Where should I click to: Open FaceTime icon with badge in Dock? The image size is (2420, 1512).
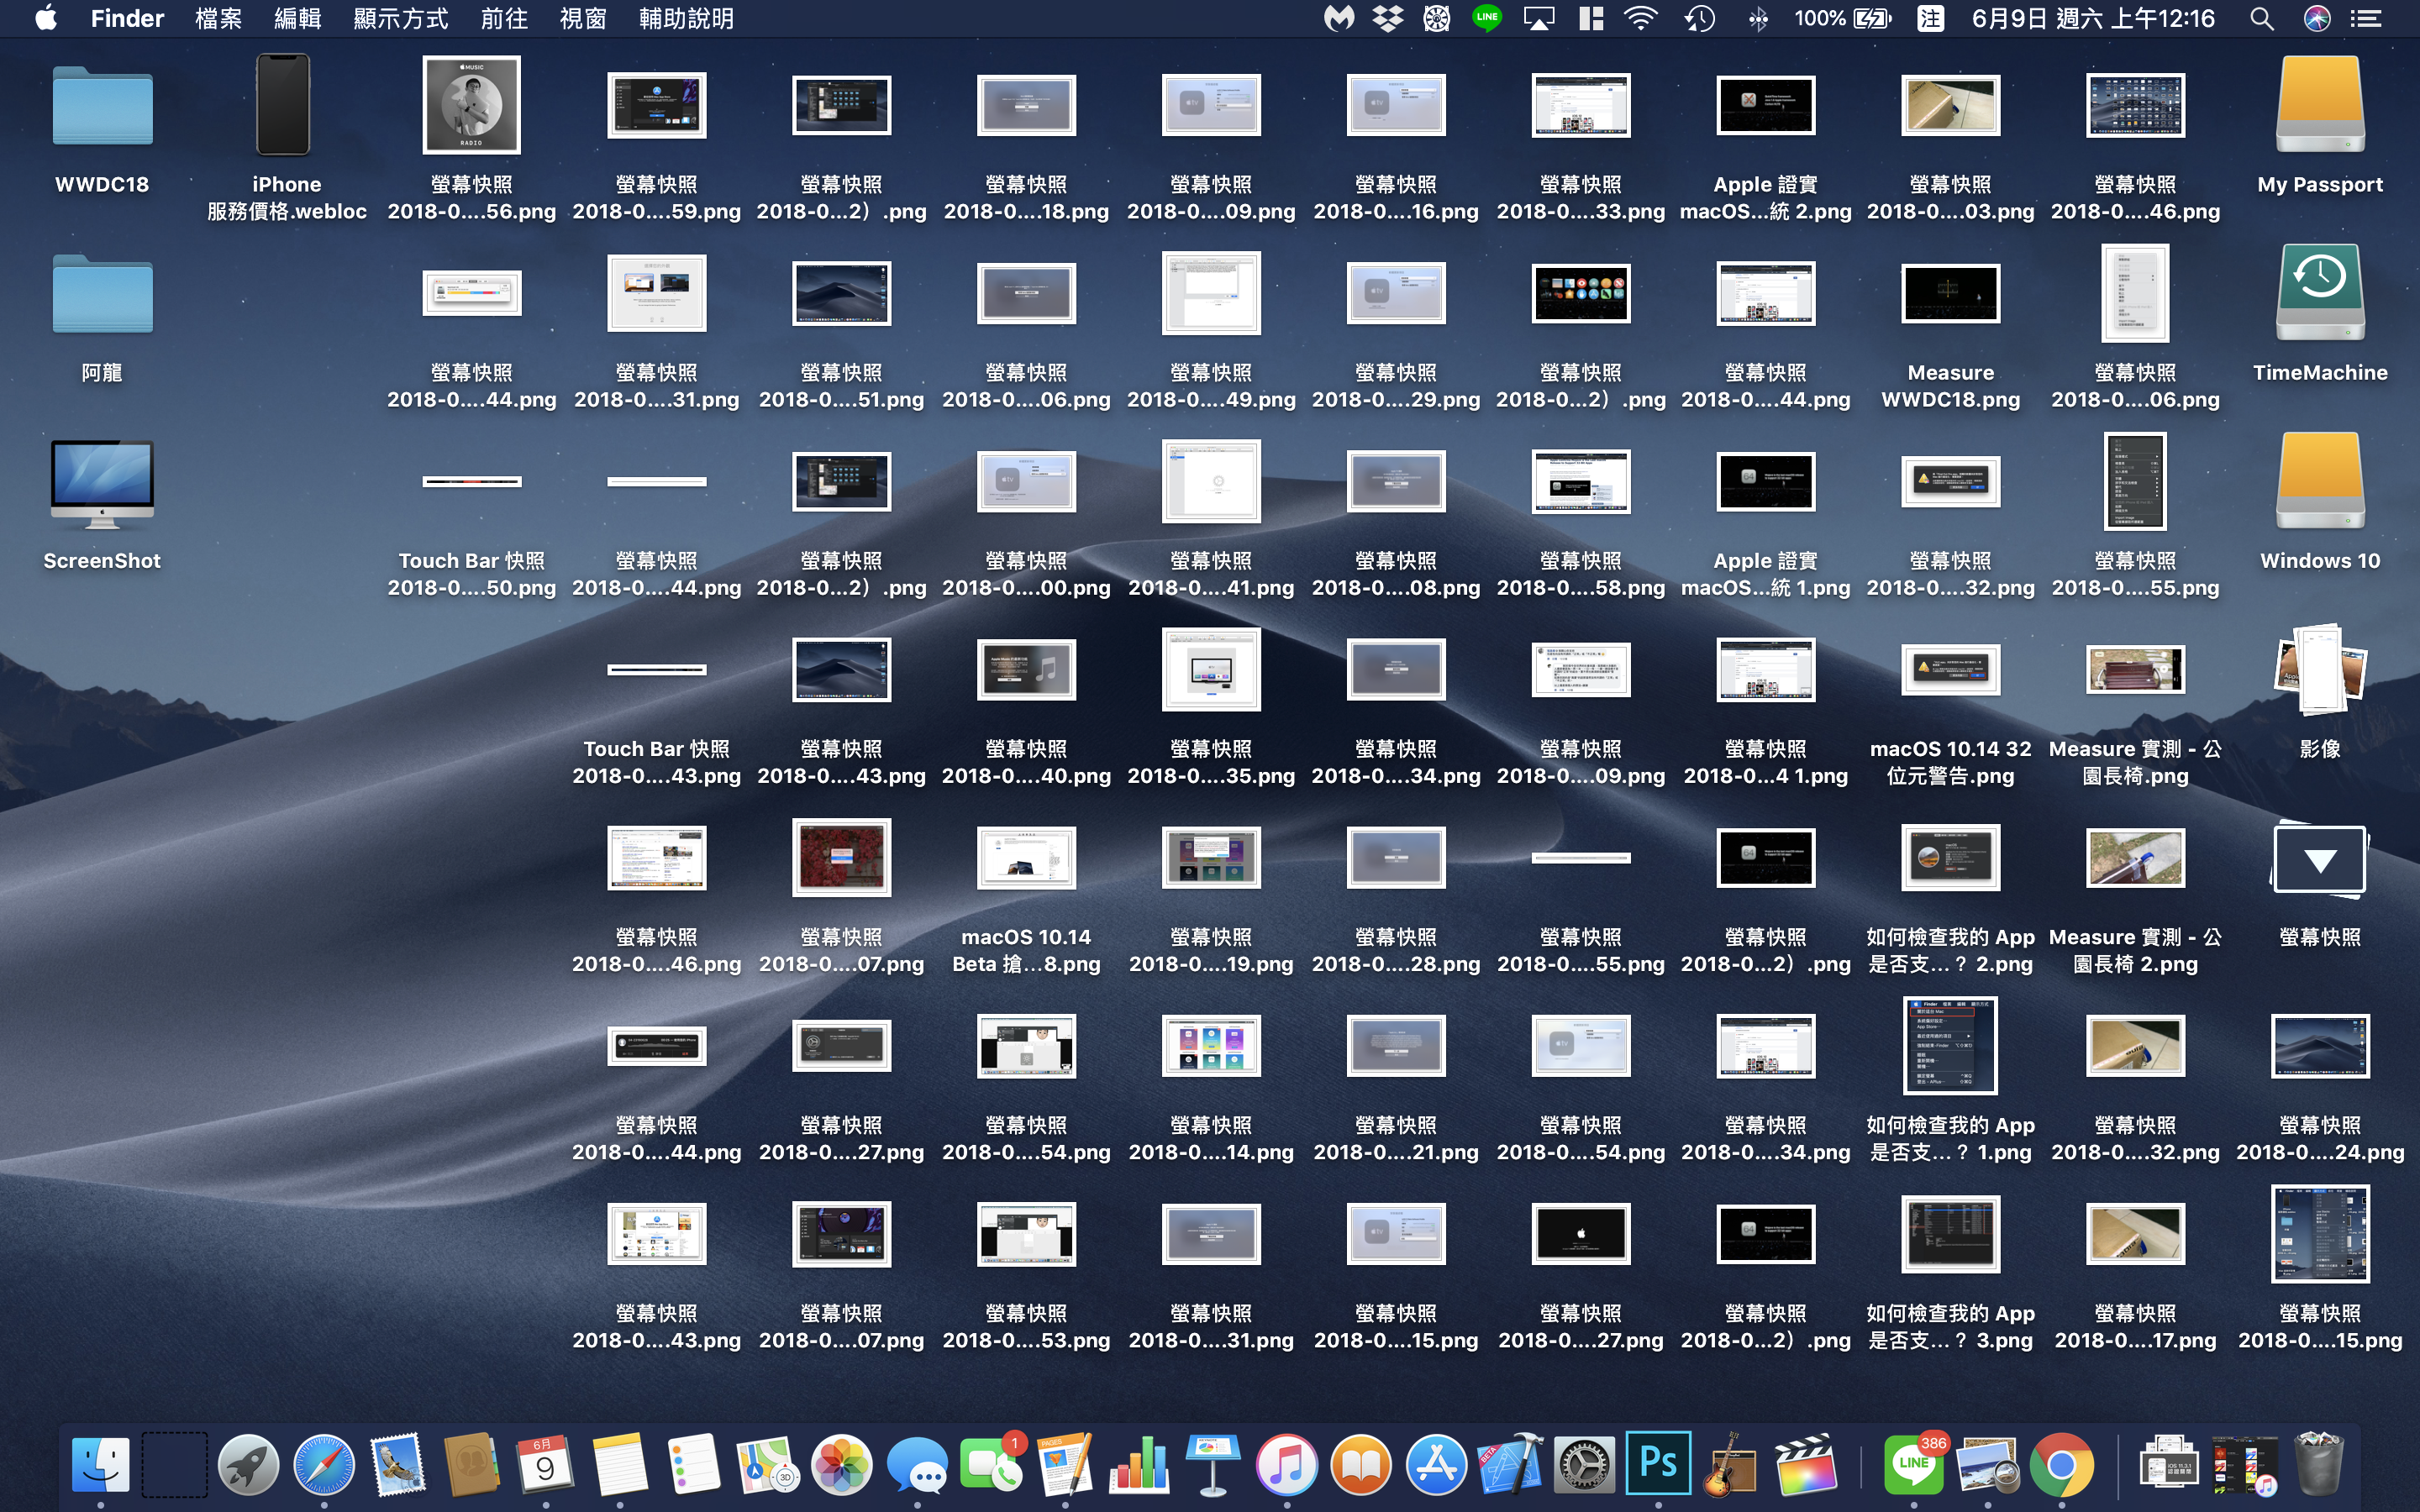990,1464
